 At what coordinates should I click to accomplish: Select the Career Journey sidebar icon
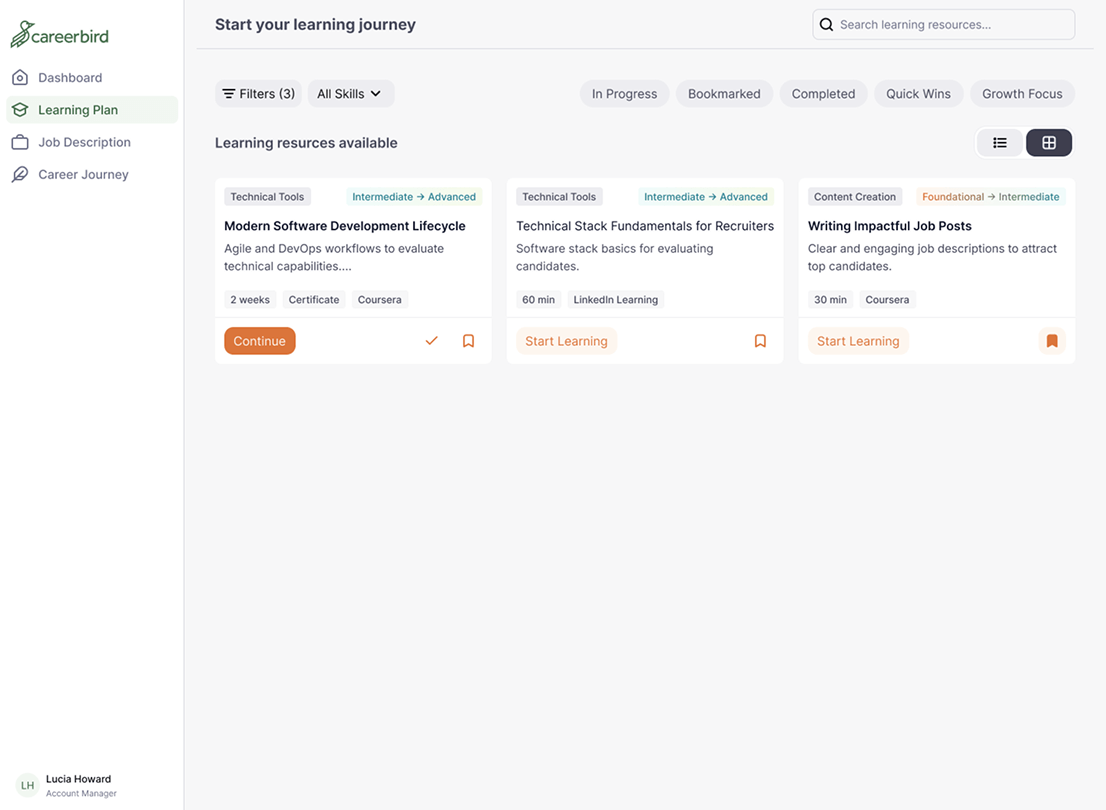click(19, 174)
